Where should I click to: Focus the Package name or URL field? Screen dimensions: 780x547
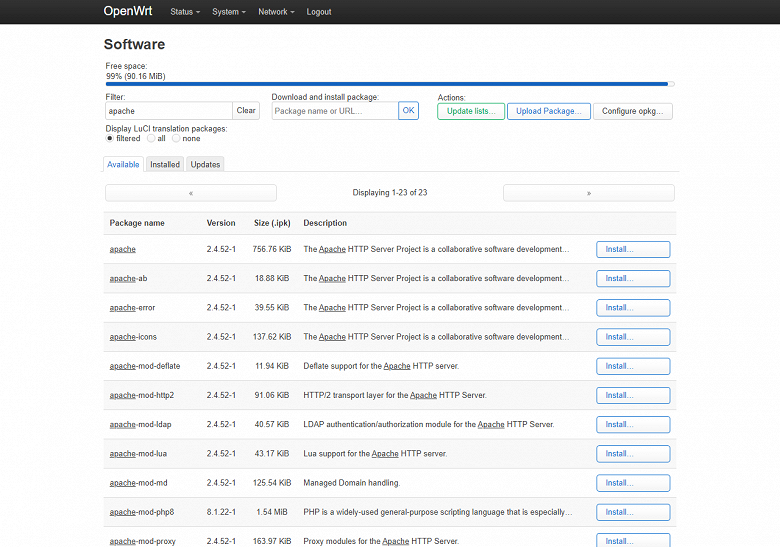coord(335,111)
